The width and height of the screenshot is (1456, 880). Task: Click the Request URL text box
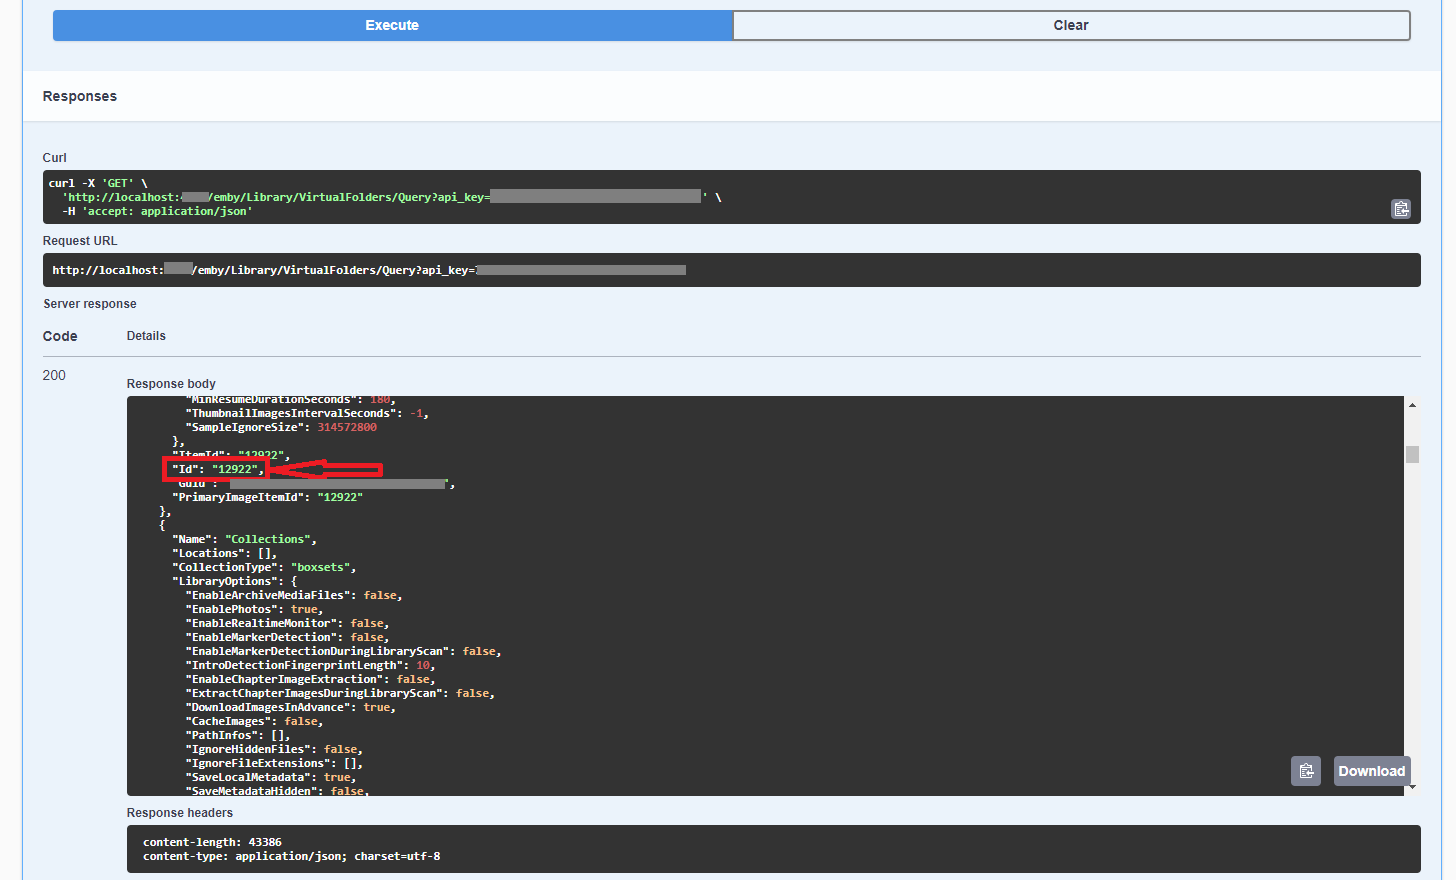point(731,270)
